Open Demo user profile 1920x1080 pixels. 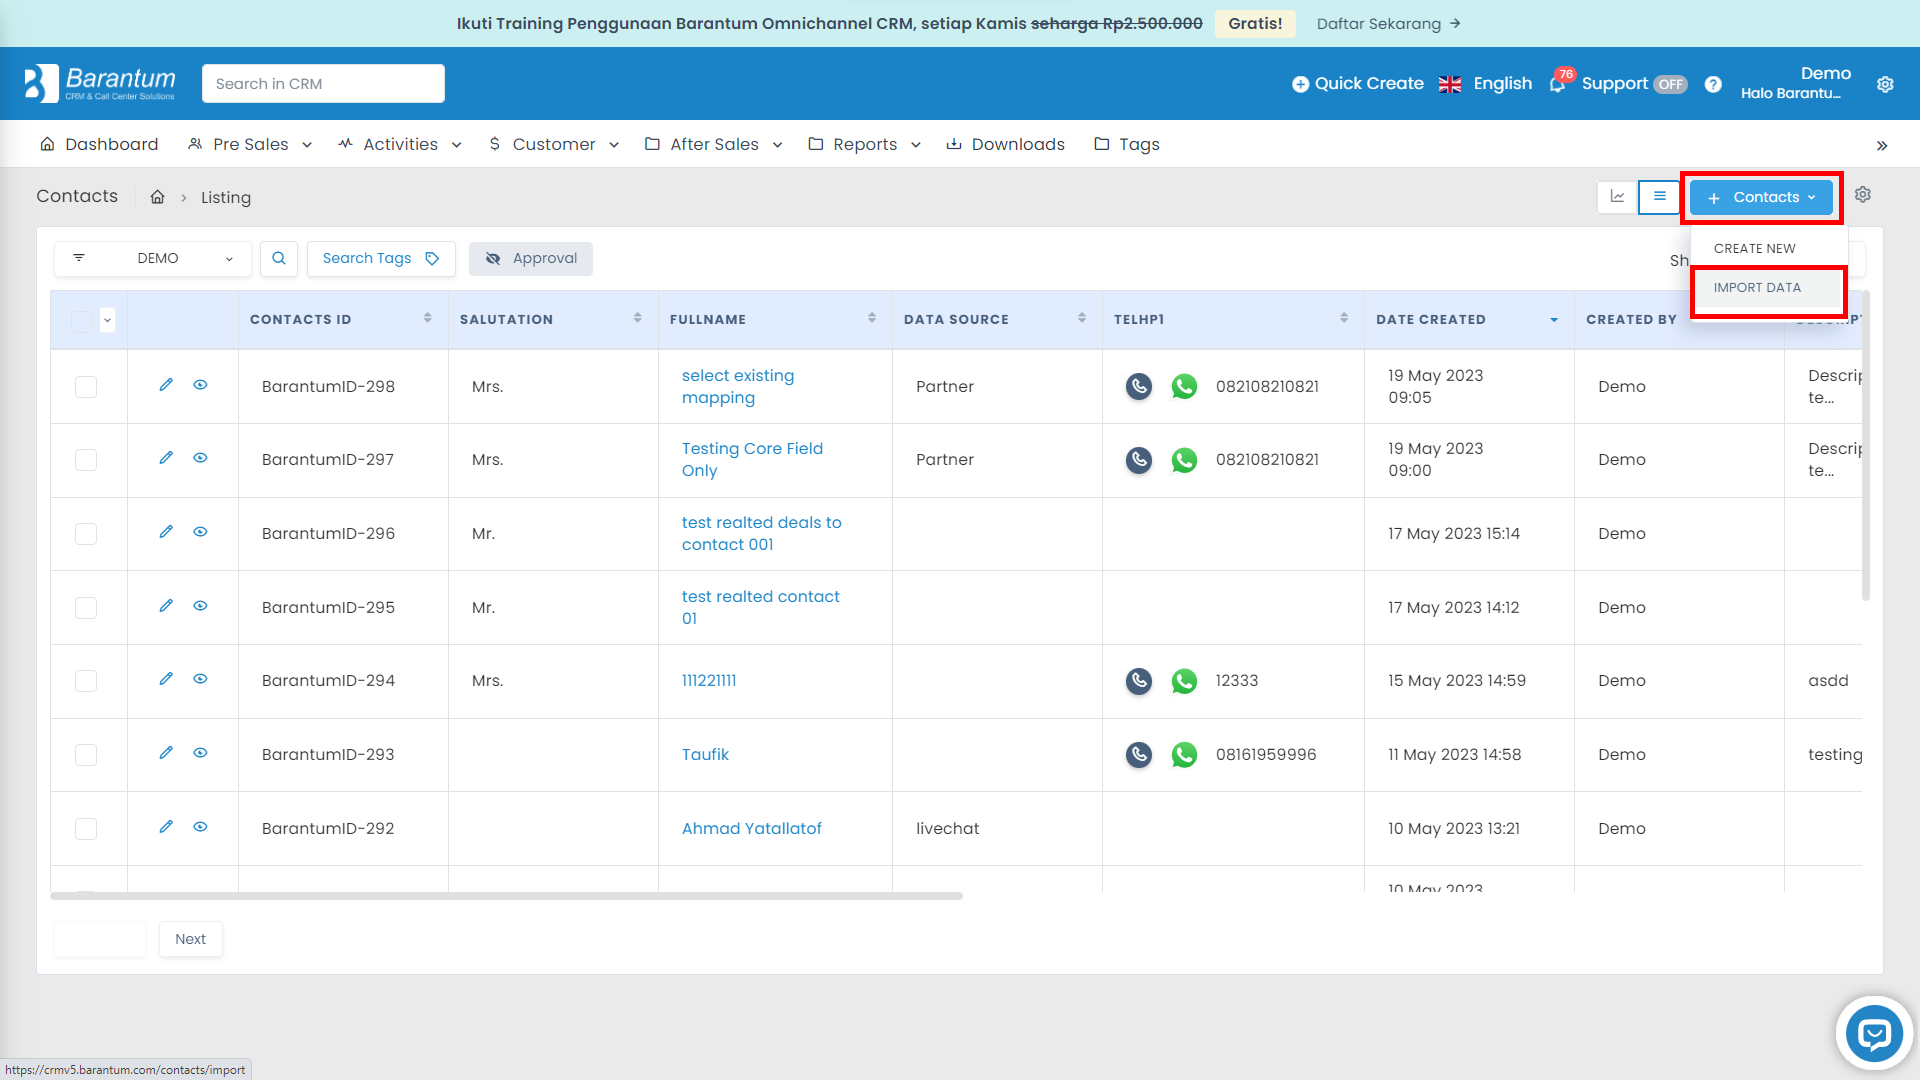coord(1796,83)
